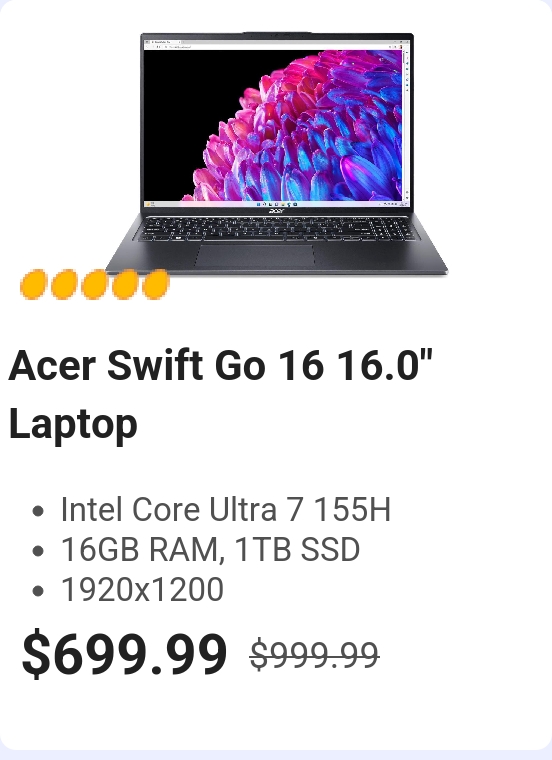The image size is (552, 760).
Task: Click the crossed-out $999.99 original price
Action: pyautogui.click(x=315, y=655)
